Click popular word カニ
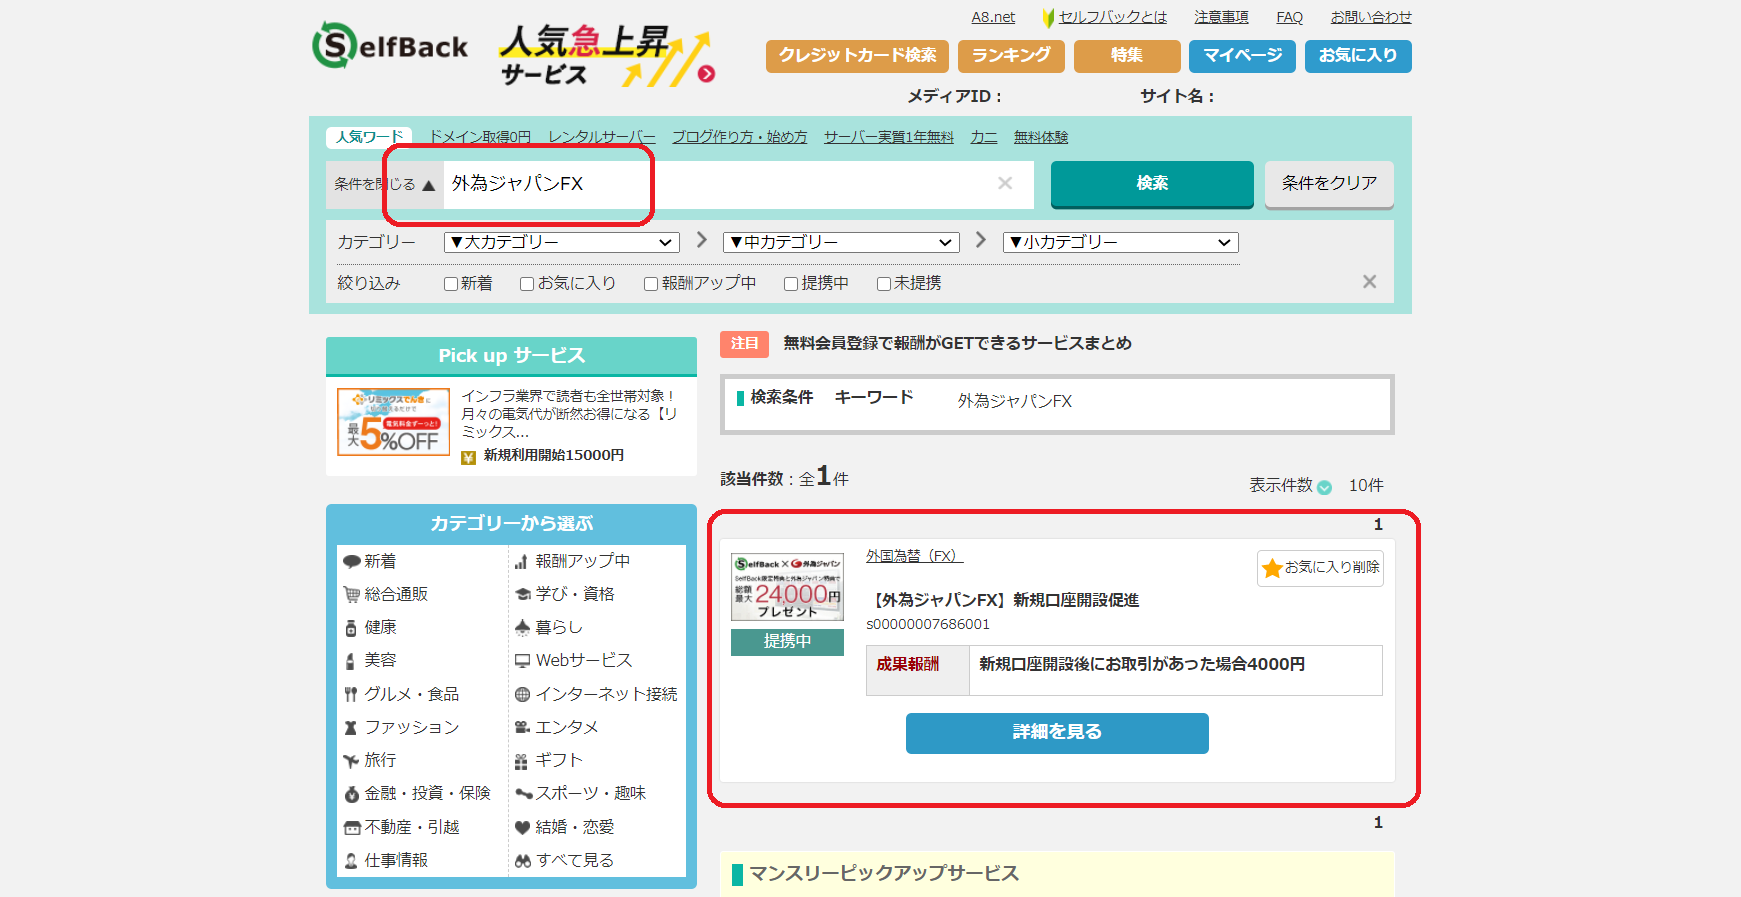 pyautogui.click(x=984, y=137)
